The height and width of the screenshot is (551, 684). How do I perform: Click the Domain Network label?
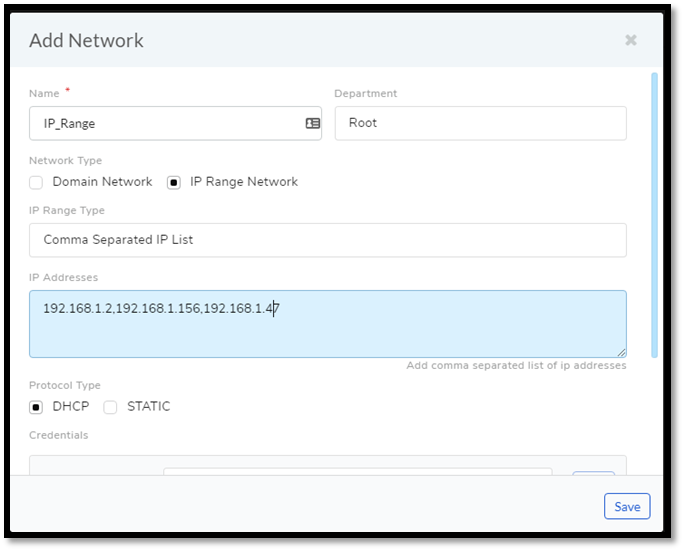click(x=103, y=182)
